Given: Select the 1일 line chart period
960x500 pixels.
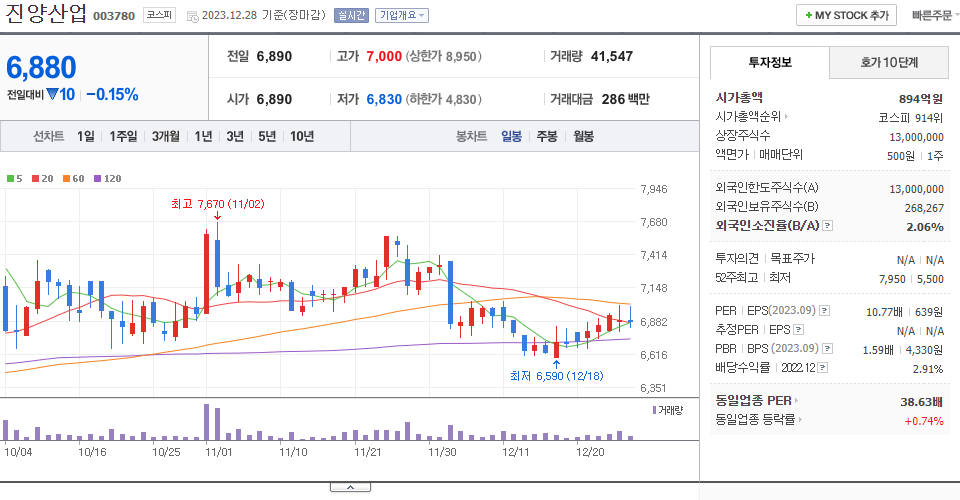Looking at the screenshot, I should click(86, 136).
